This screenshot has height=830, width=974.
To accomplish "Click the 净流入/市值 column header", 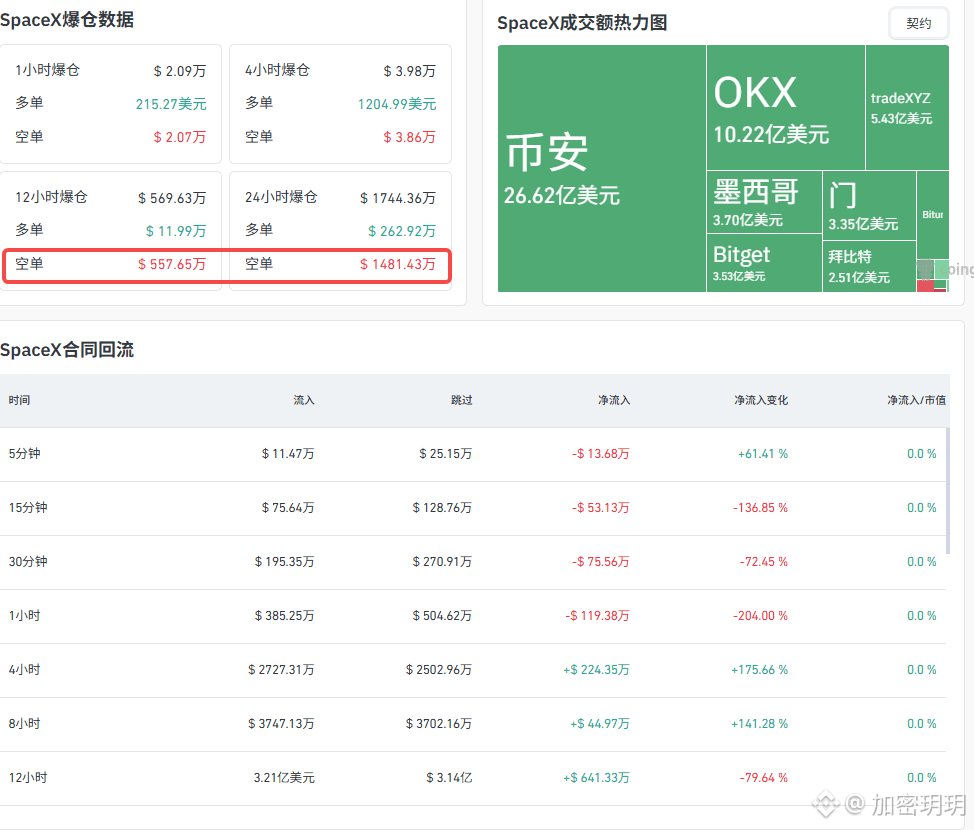I will [916, 400].
